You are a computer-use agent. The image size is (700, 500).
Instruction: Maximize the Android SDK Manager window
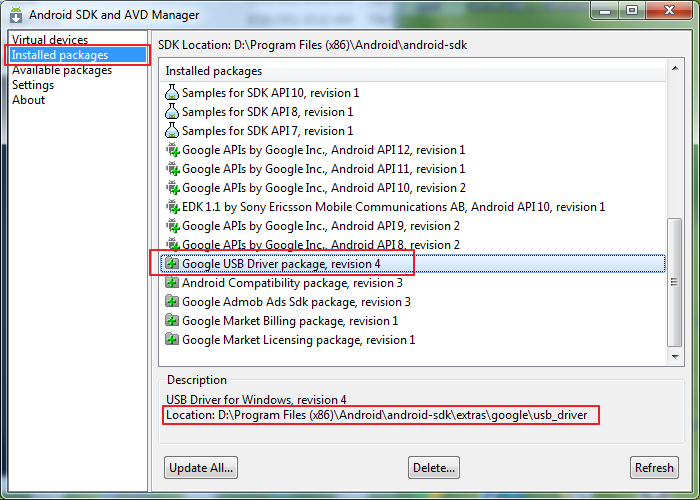pos(632,11)
